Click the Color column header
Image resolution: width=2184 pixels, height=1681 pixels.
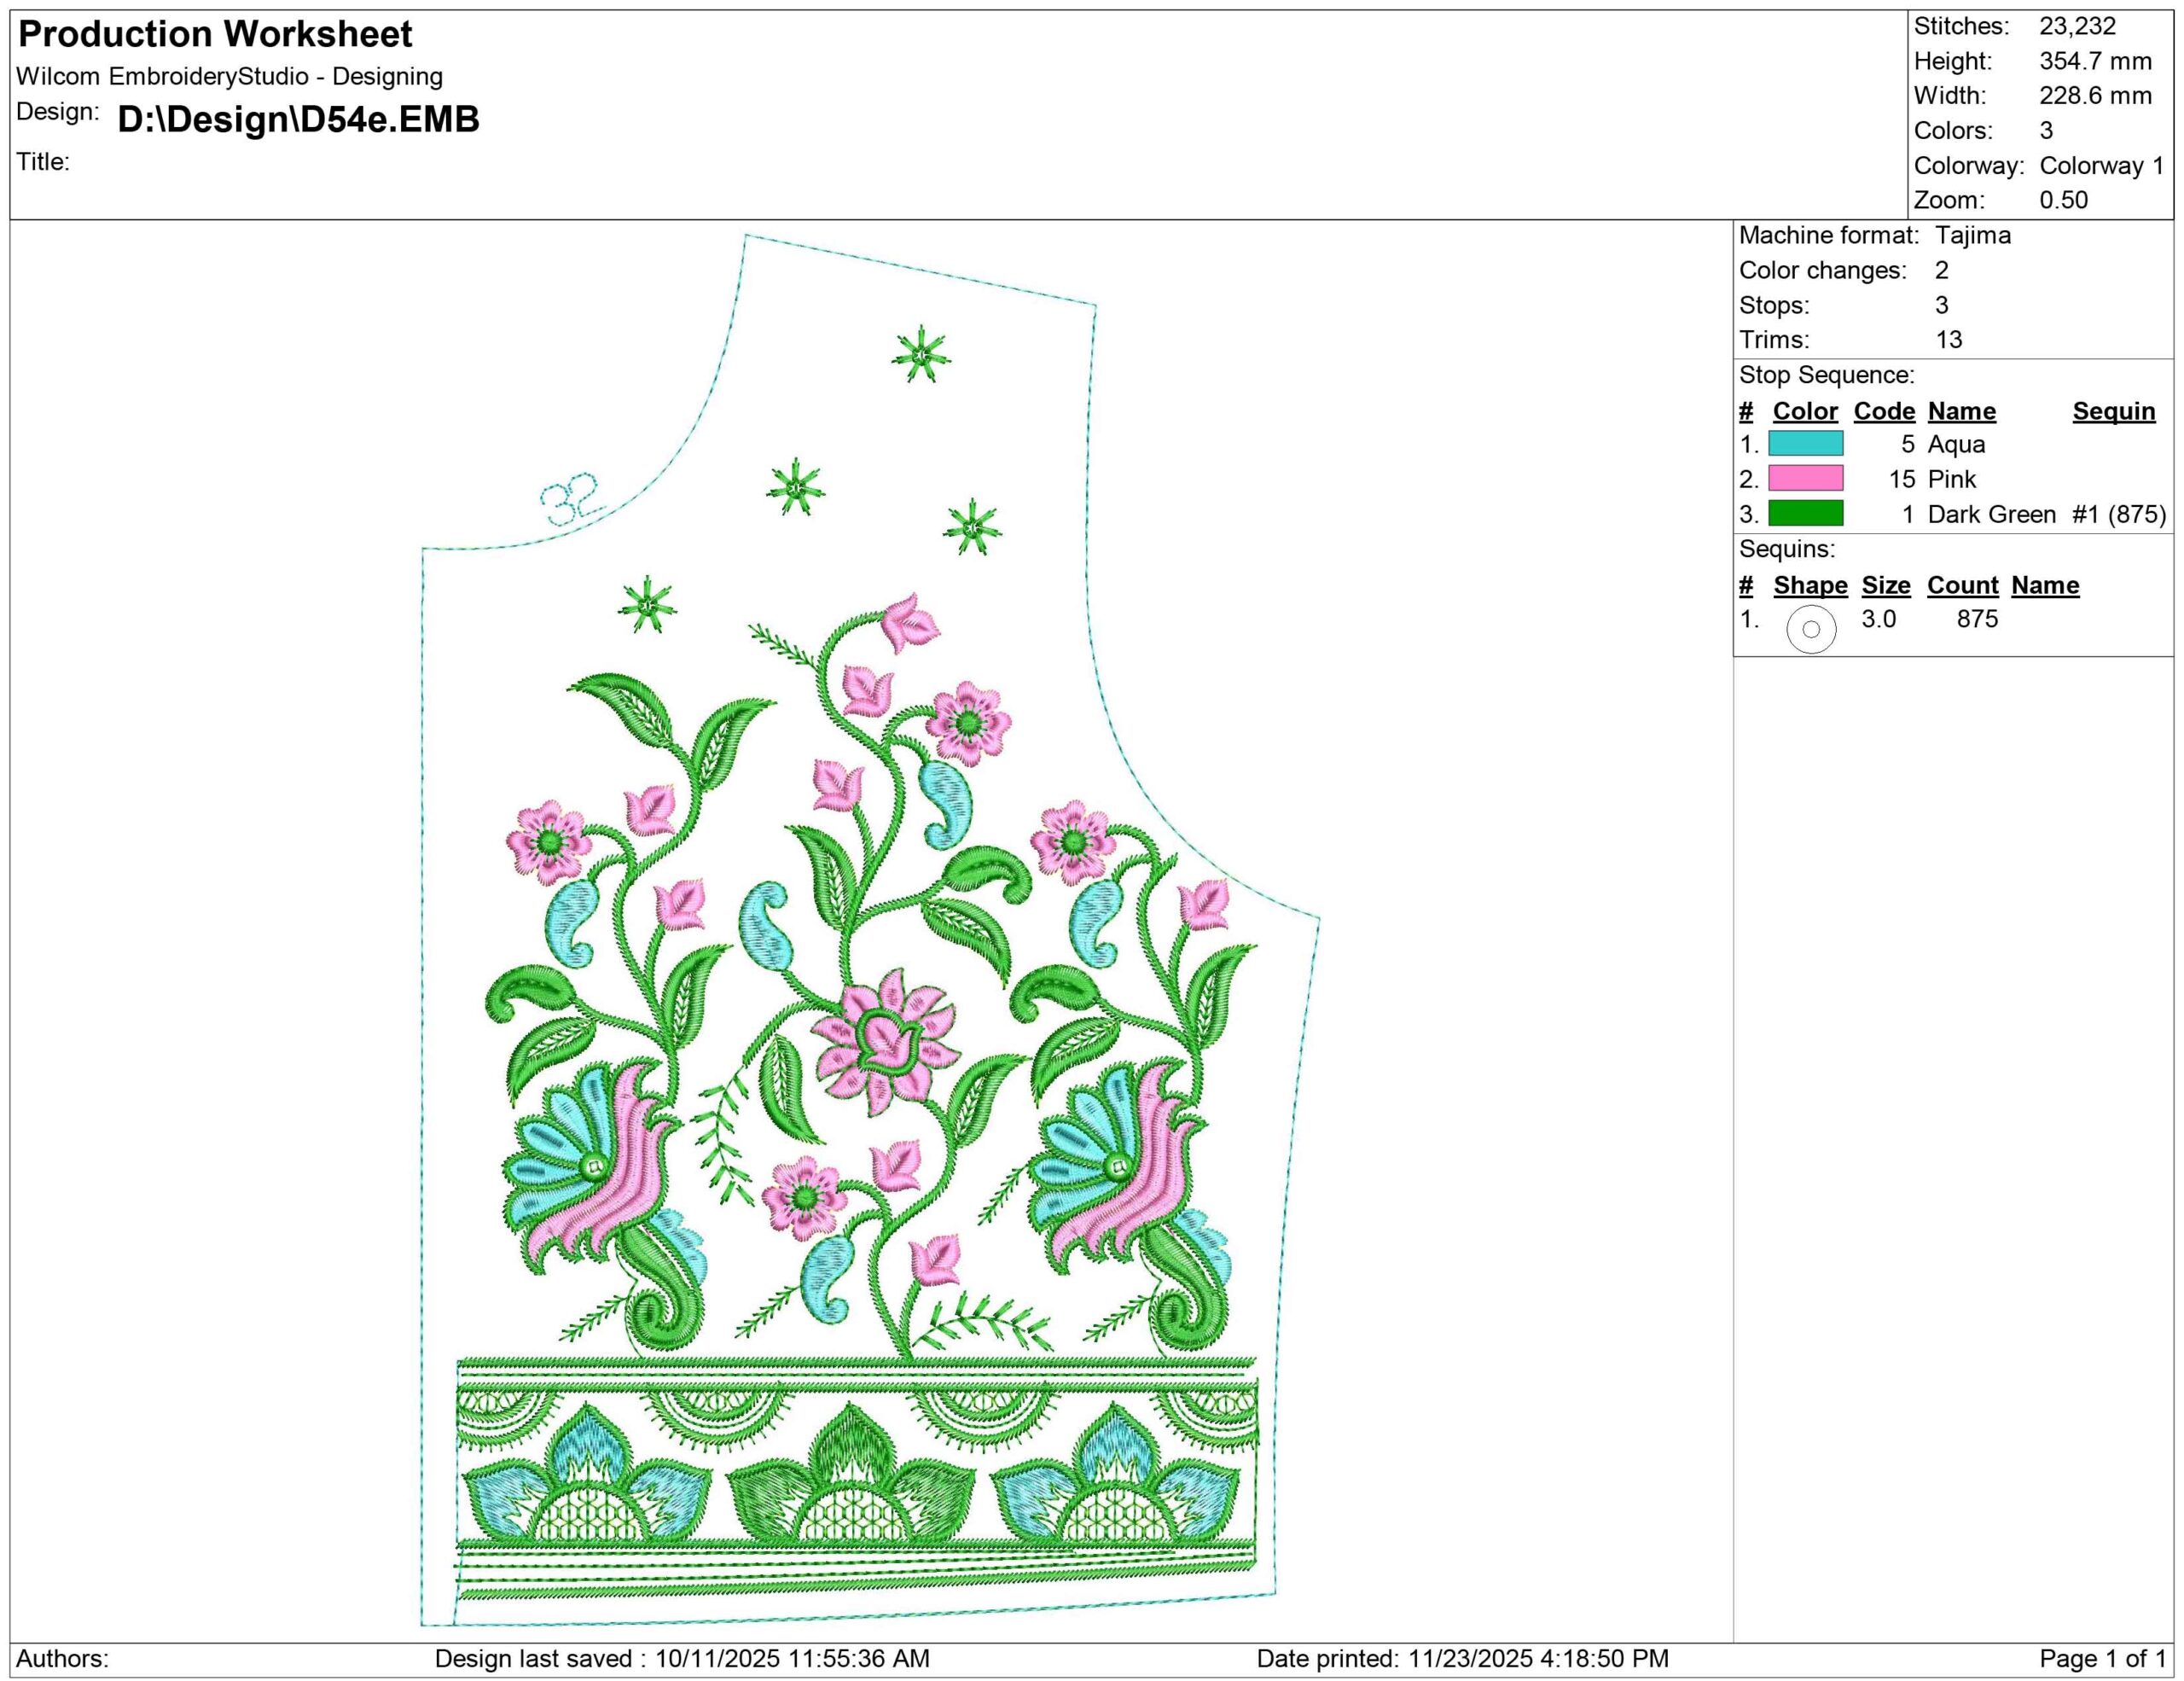pyautogui.click(x=1804, y=411)
